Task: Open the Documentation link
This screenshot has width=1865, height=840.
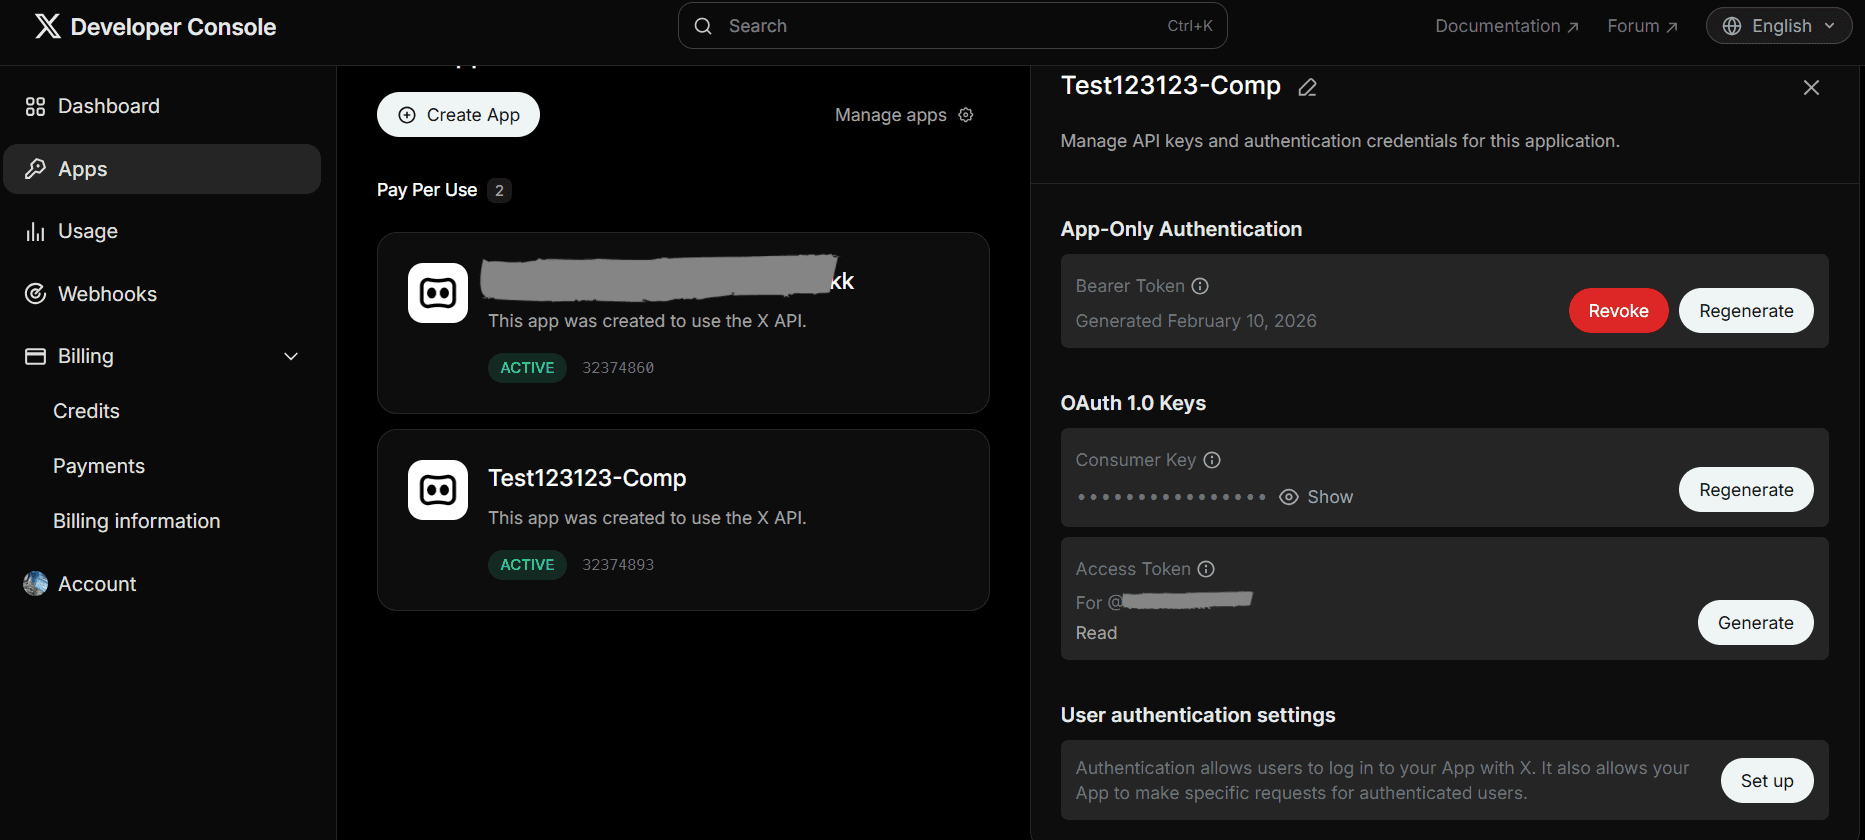Action: [x=1507, y=26]
